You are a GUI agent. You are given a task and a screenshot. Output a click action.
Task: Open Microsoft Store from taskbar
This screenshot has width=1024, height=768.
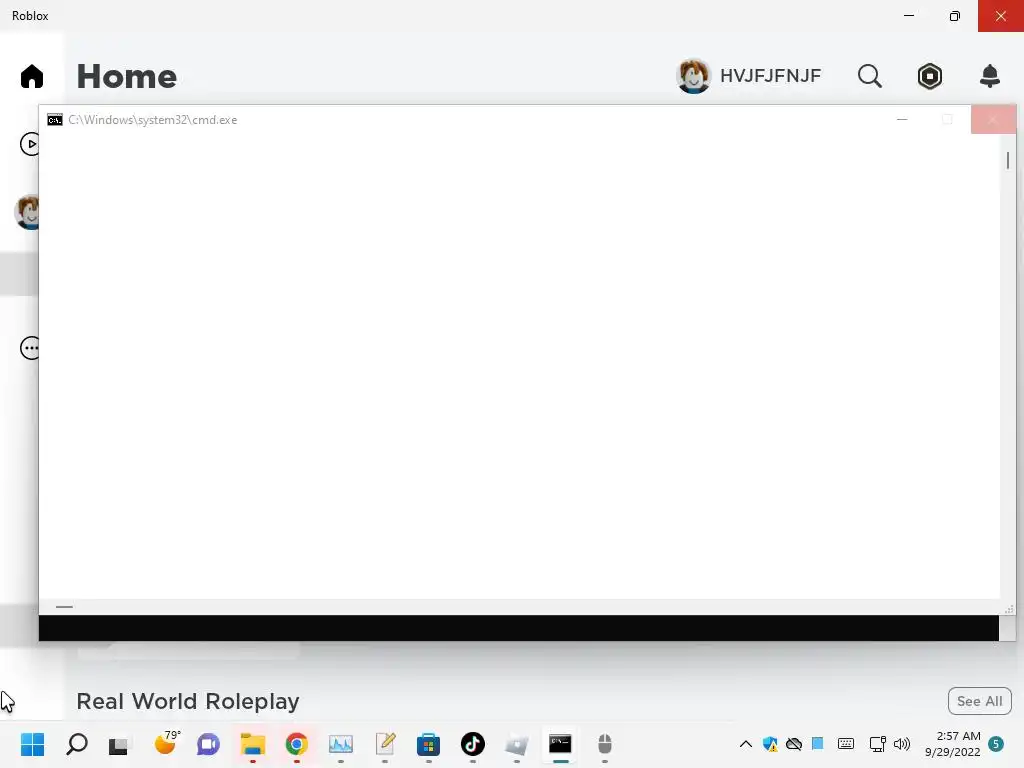428,744
